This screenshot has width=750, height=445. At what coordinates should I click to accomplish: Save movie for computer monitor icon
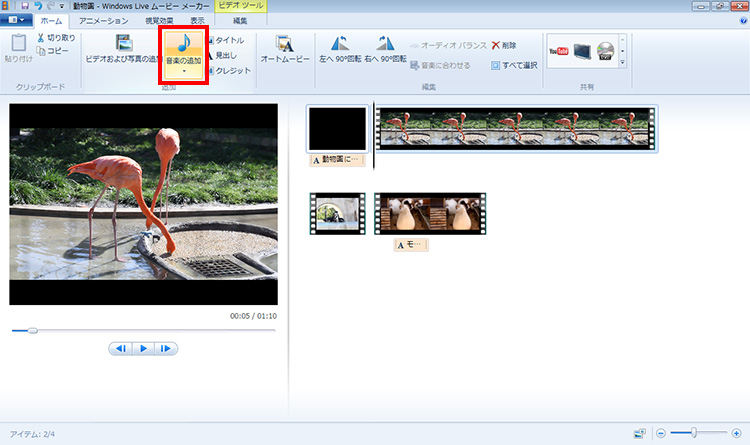point(582,51)
